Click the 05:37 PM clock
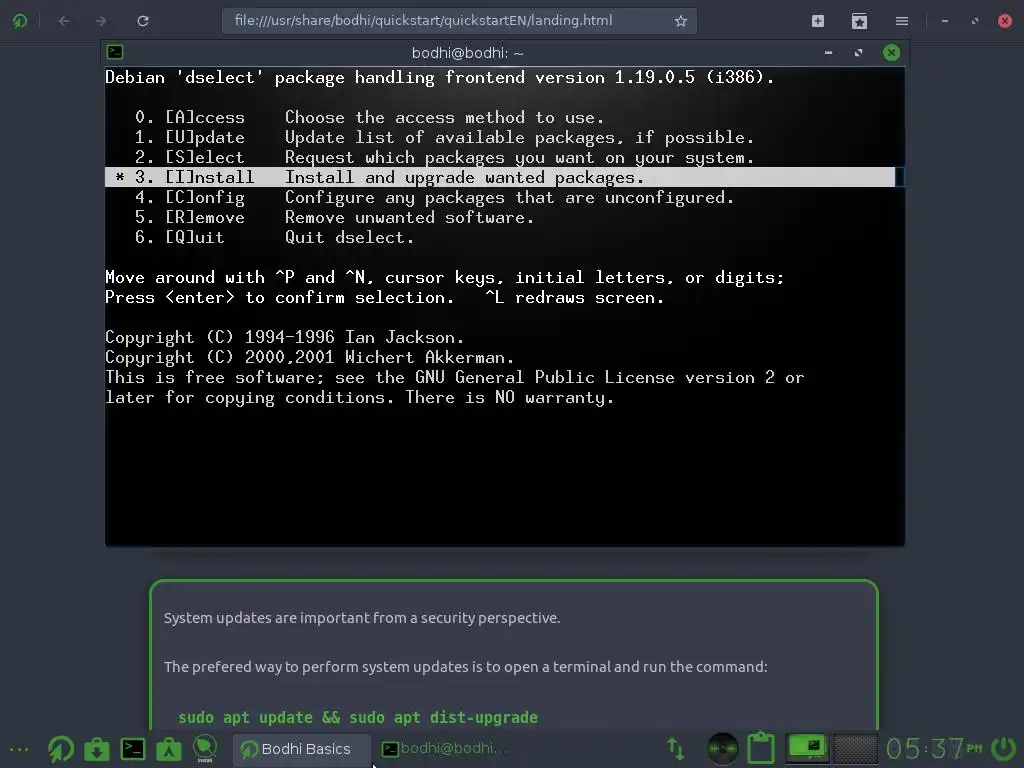This screenshot has width=1024, height=768. tap(934, 748)
